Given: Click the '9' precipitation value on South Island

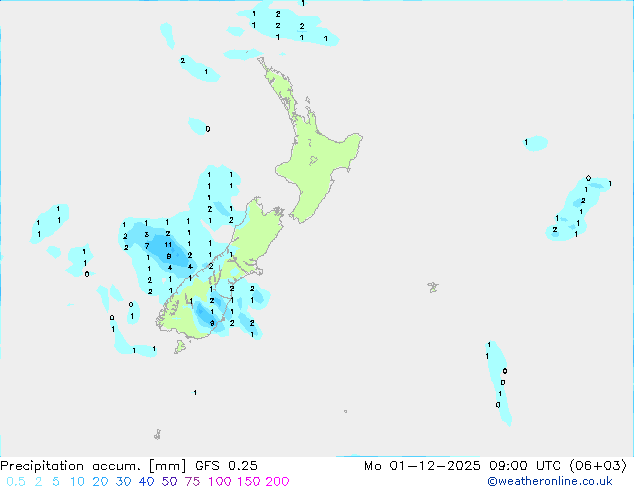Looking at the screenshot, I should tap(212, 323).
